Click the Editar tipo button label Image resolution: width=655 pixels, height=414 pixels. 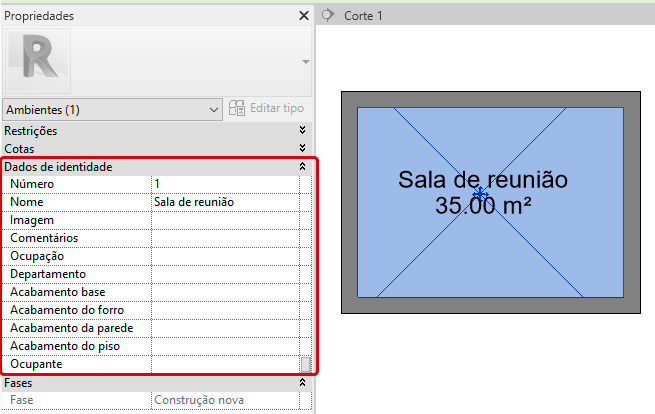coord(277,108)
